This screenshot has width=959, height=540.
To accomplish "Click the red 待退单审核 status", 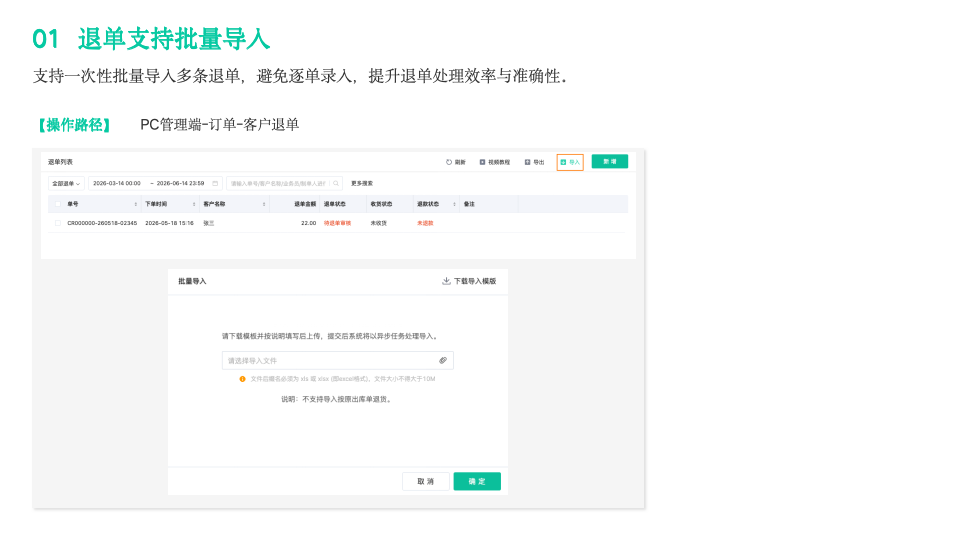I will 338,223.
